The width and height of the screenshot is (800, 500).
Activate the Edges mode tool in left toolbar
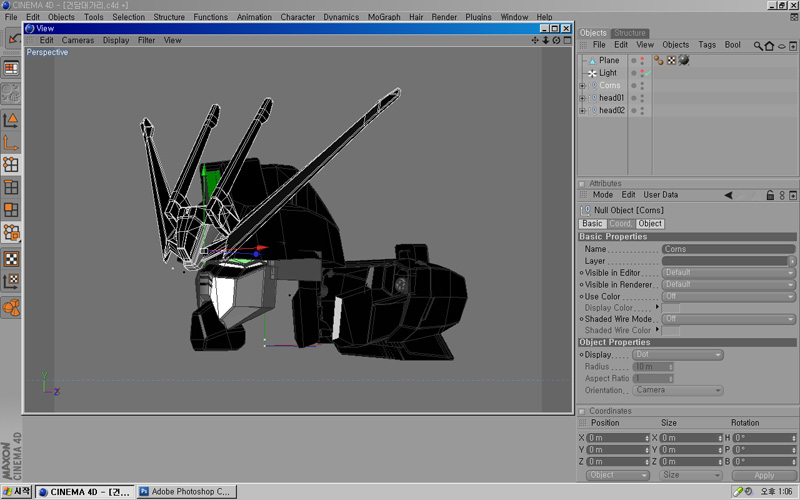[x=11, y=187]
